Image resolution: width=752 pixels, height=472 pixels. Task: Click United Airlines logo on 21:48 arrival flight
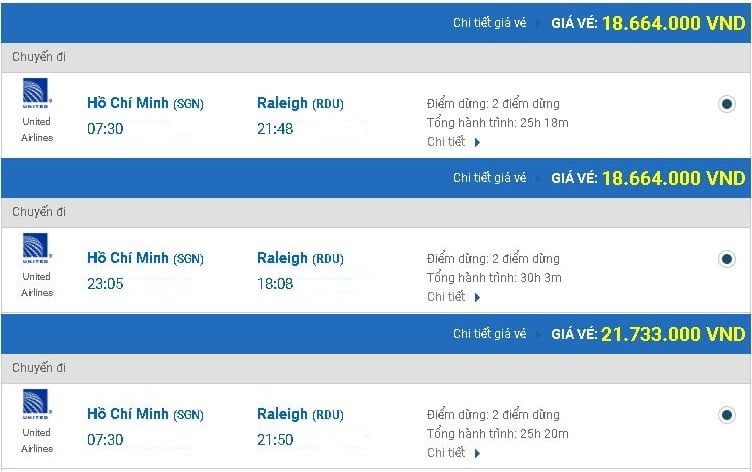(37, 93)
